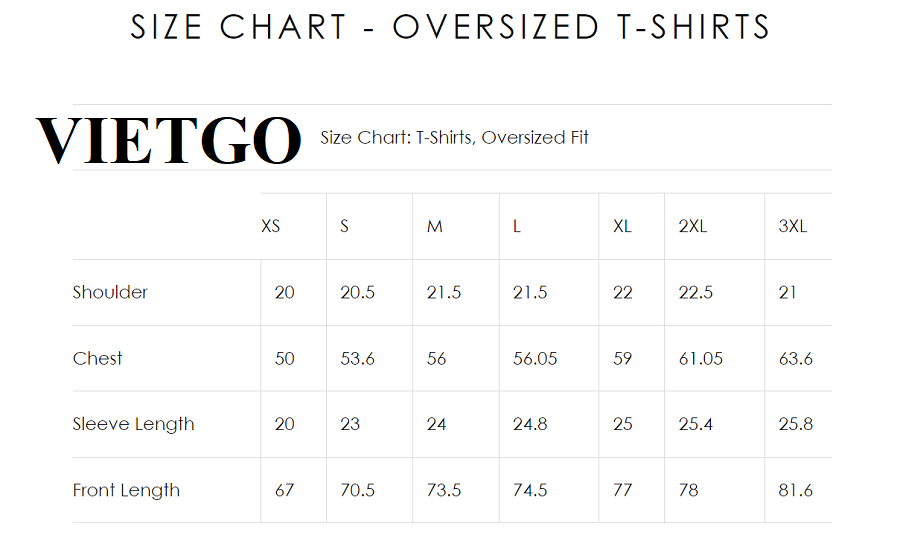Click sleeve length value 24.8
The width and height of the screenshot is (900, 535).
coord(530,424)
